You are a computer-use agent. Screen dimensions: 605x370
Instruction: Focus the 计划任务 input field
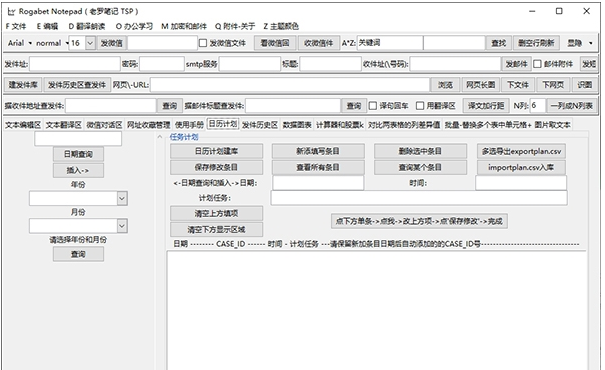pyautogui.click(x=419, y=198)
